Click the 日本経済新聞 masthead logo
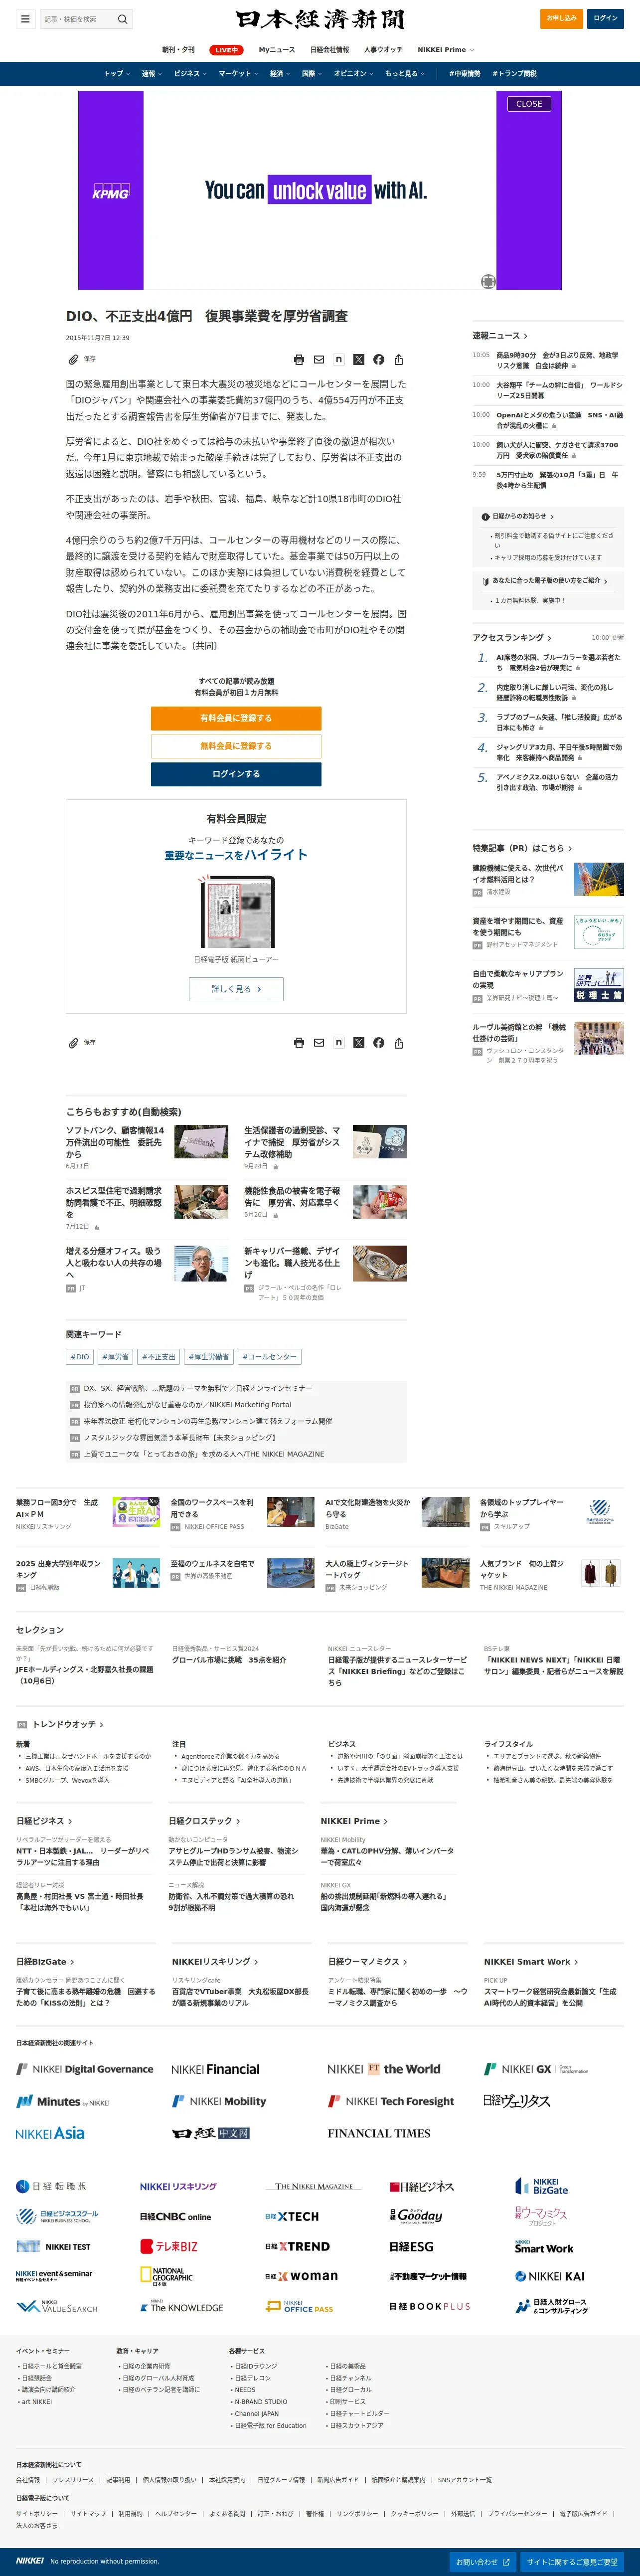 tap(320, 19)
